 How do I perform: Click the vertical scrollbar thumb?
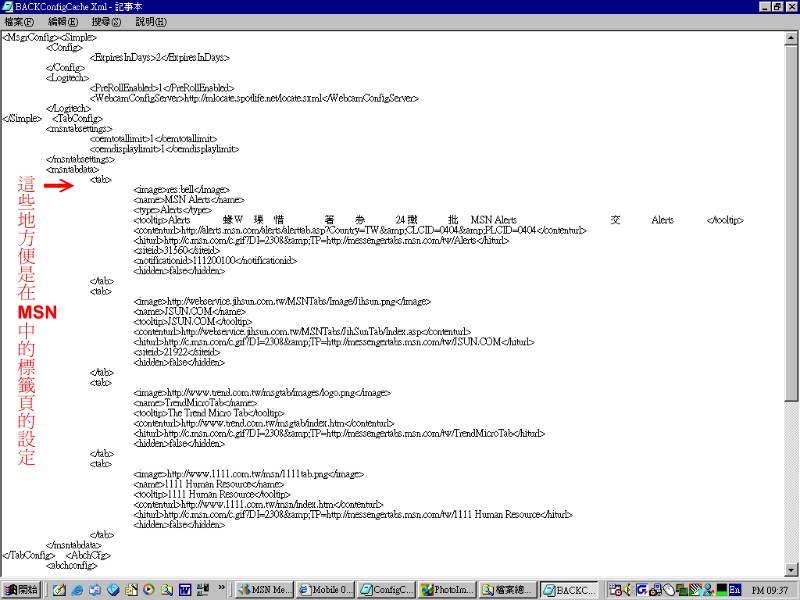tap(791, 222)
